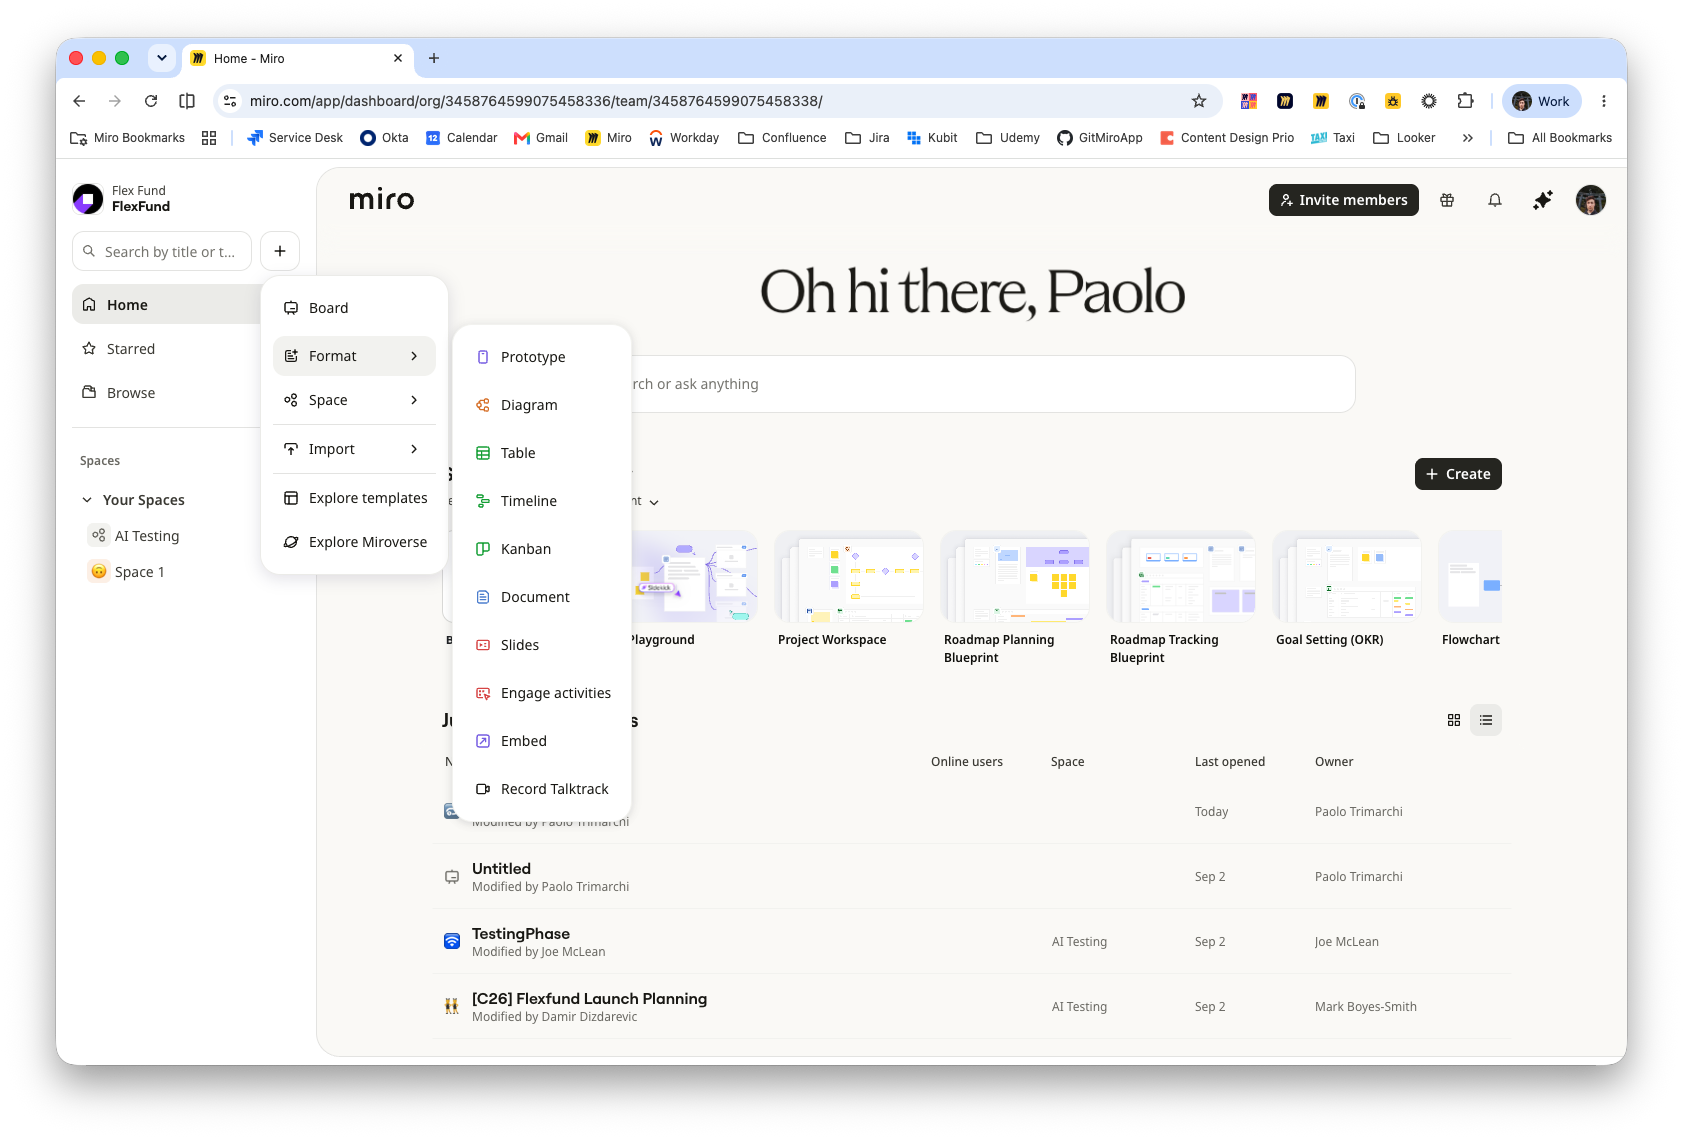Select Prototype format
The width and height of the screenshot is (1683, 1139).
542,357
